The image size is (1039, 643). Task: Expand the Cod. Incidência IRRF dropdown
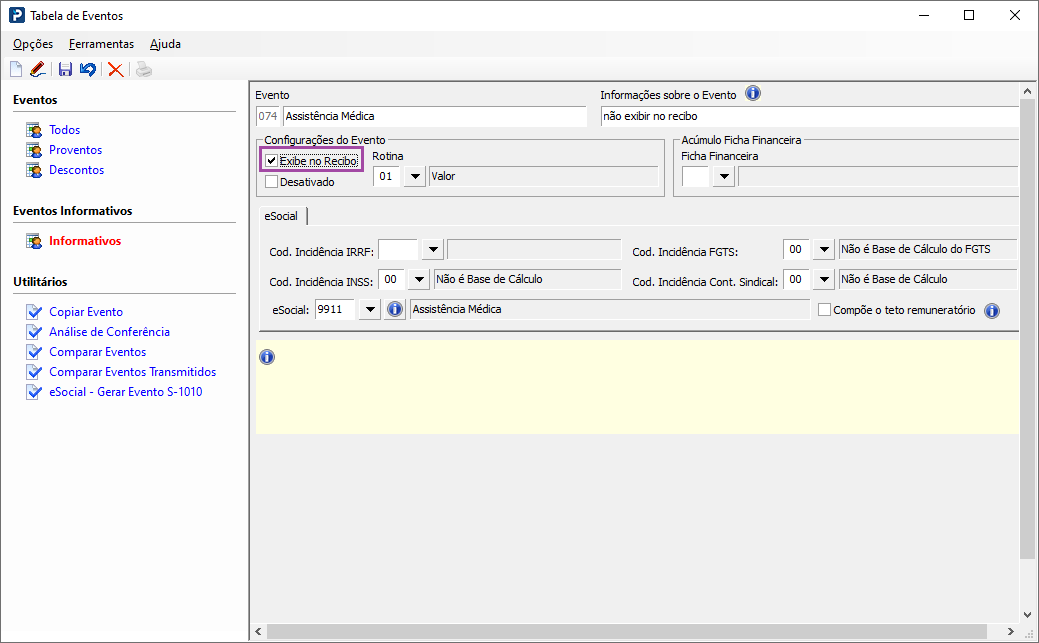[x=433, y=250]
